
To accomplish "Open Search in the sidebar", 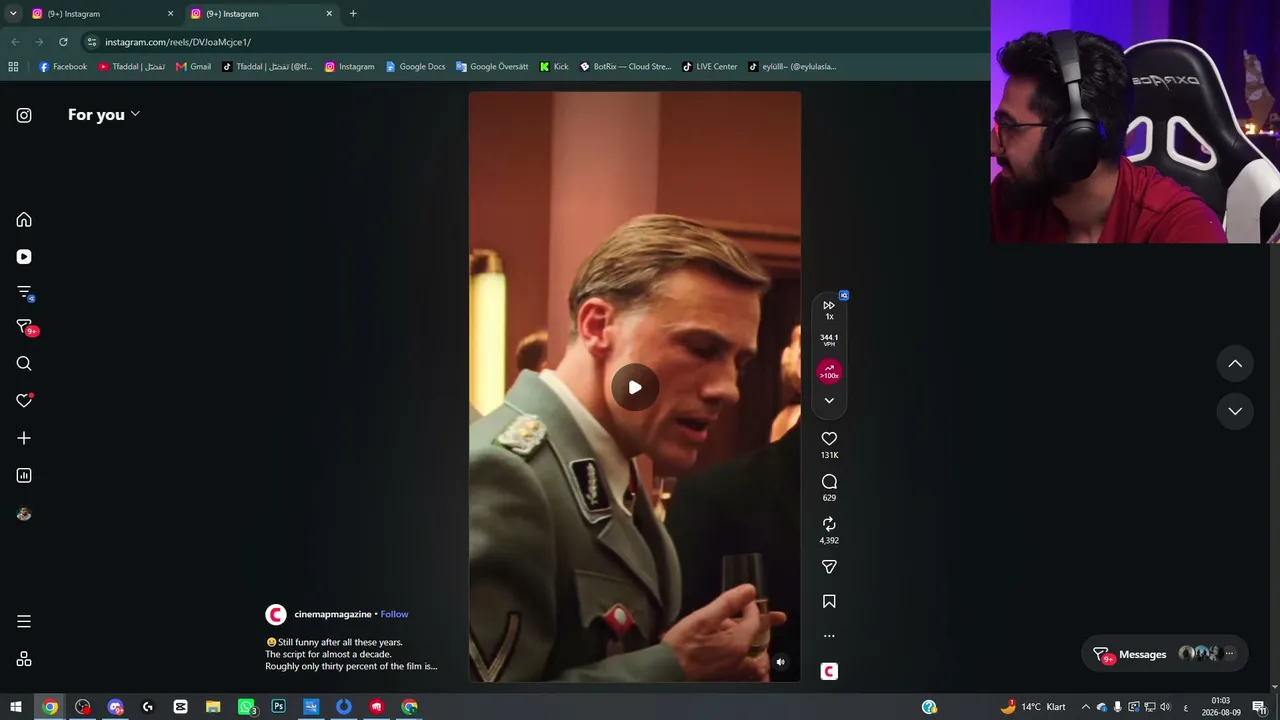I will pos(24,364).
